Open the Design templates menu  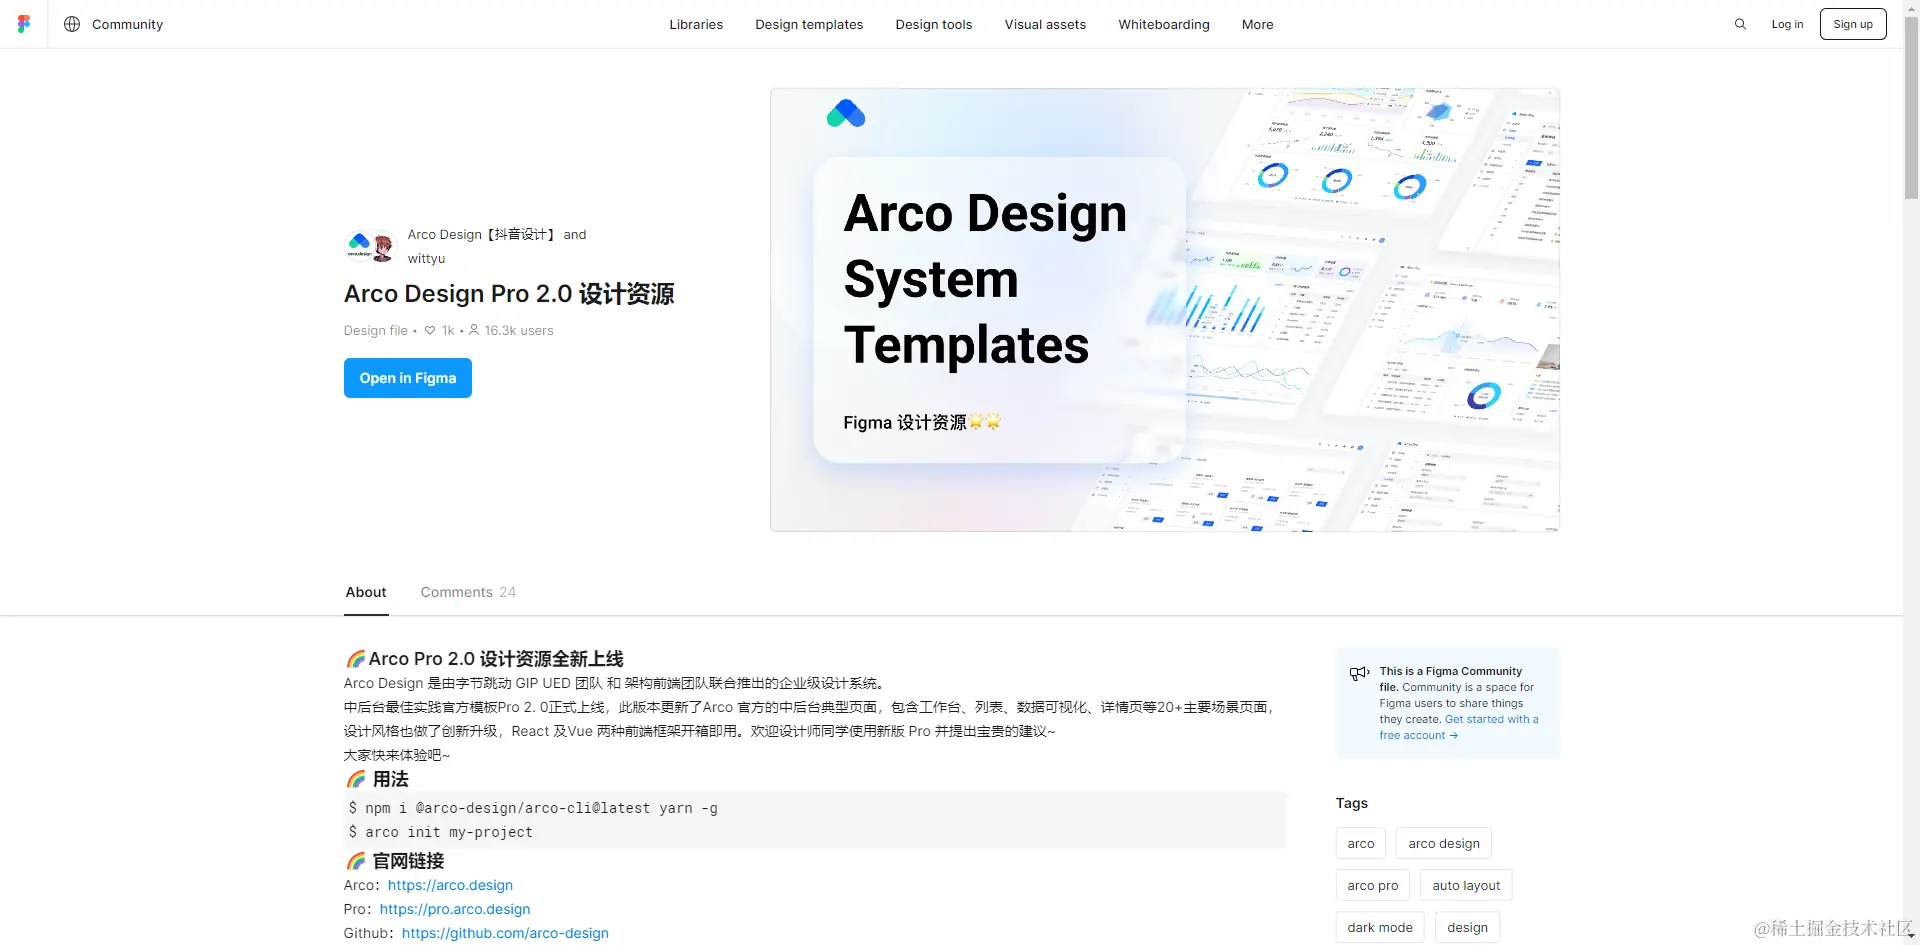point(809,24)
